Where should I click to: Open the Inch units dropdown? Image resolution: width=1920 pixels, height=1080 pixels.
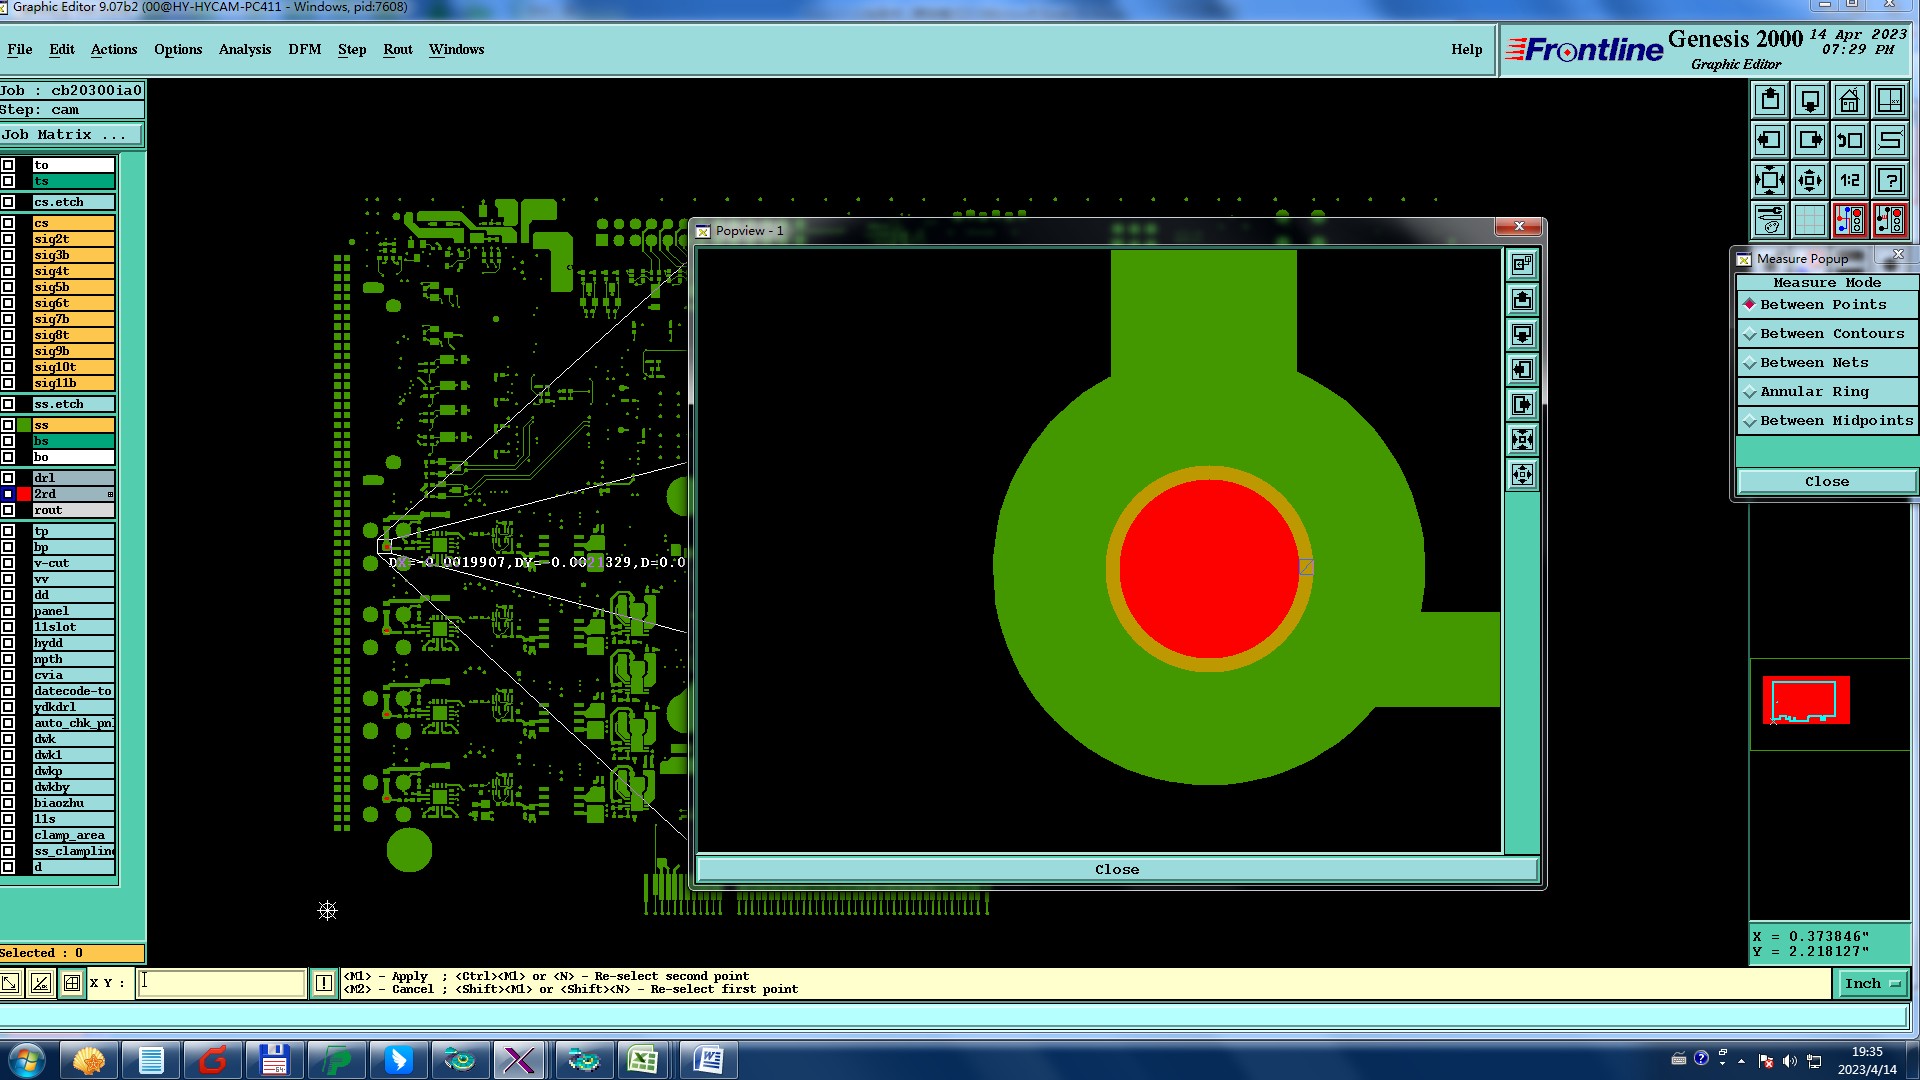coord(1871,984)
